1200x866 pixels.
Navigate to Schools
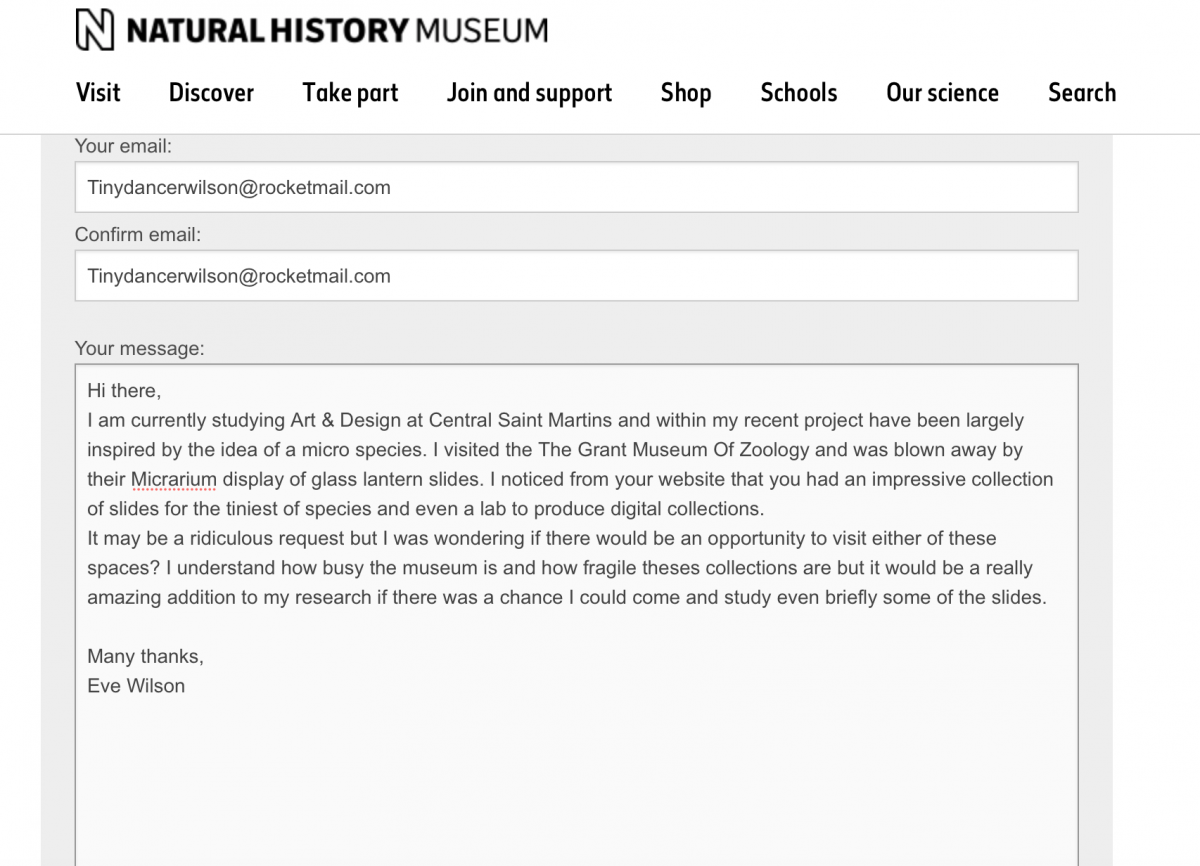coord(799,93)
